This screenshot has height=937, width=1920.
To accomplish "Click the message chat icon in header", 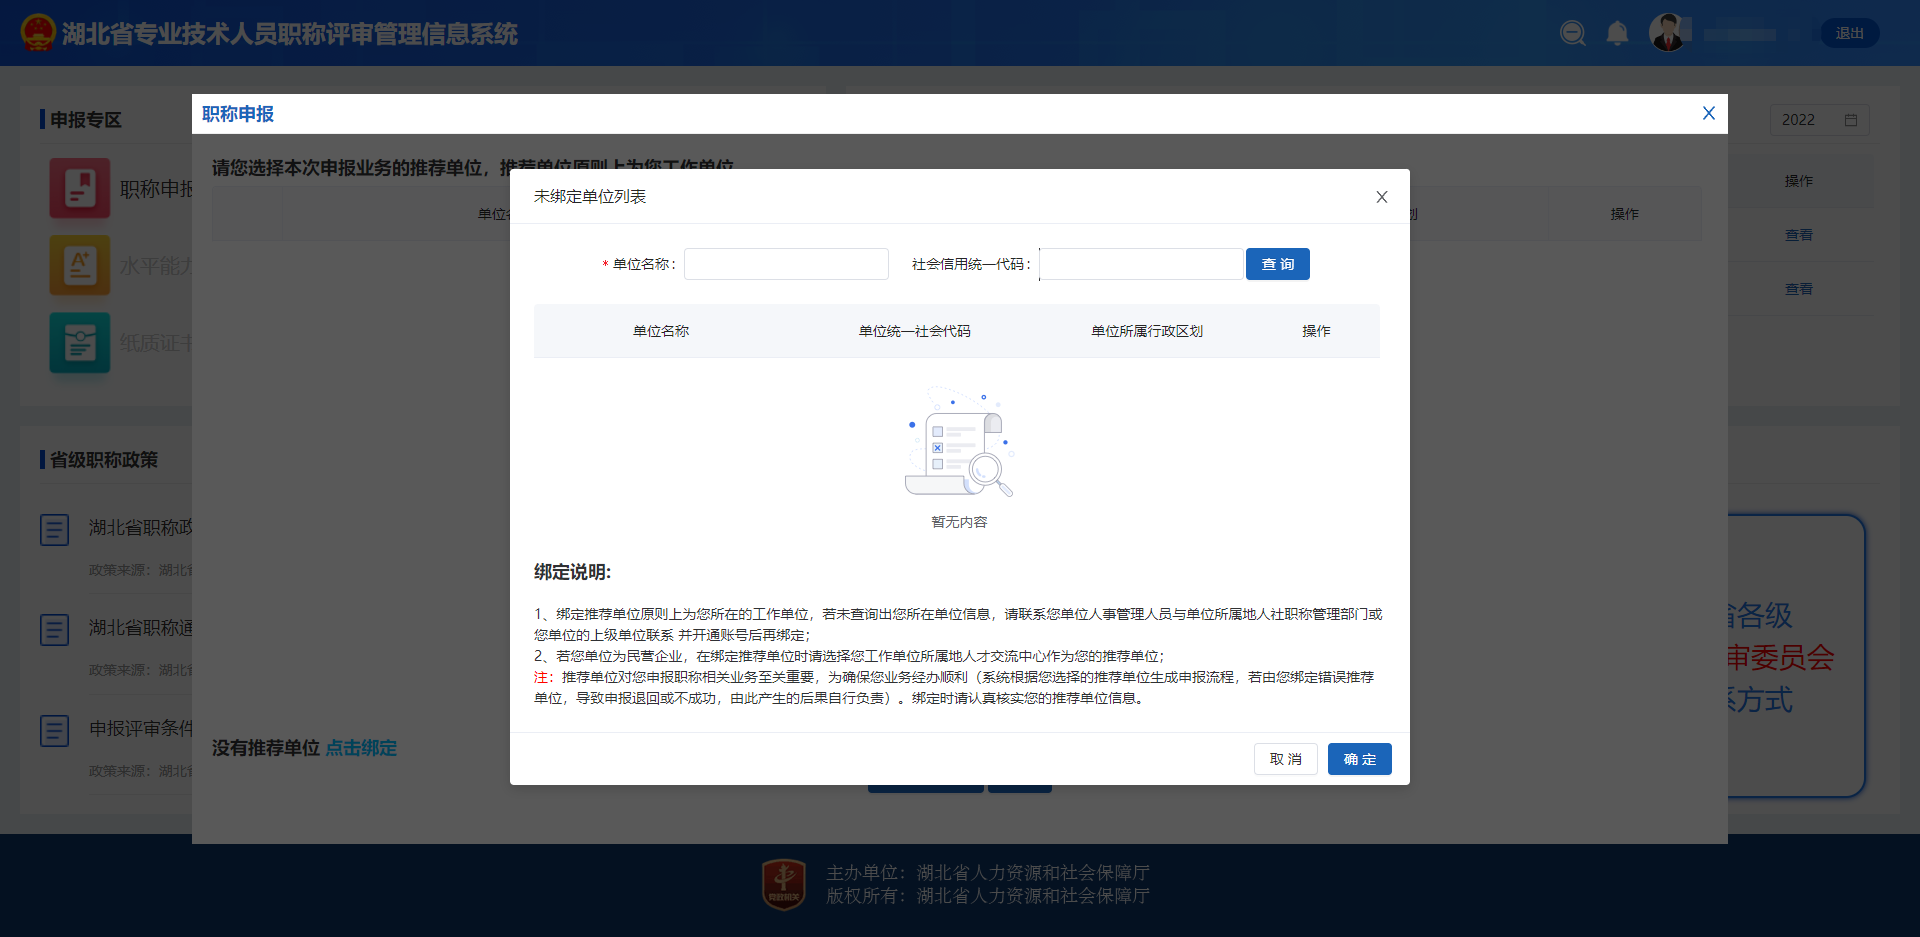I will (x=1572, y=34).
